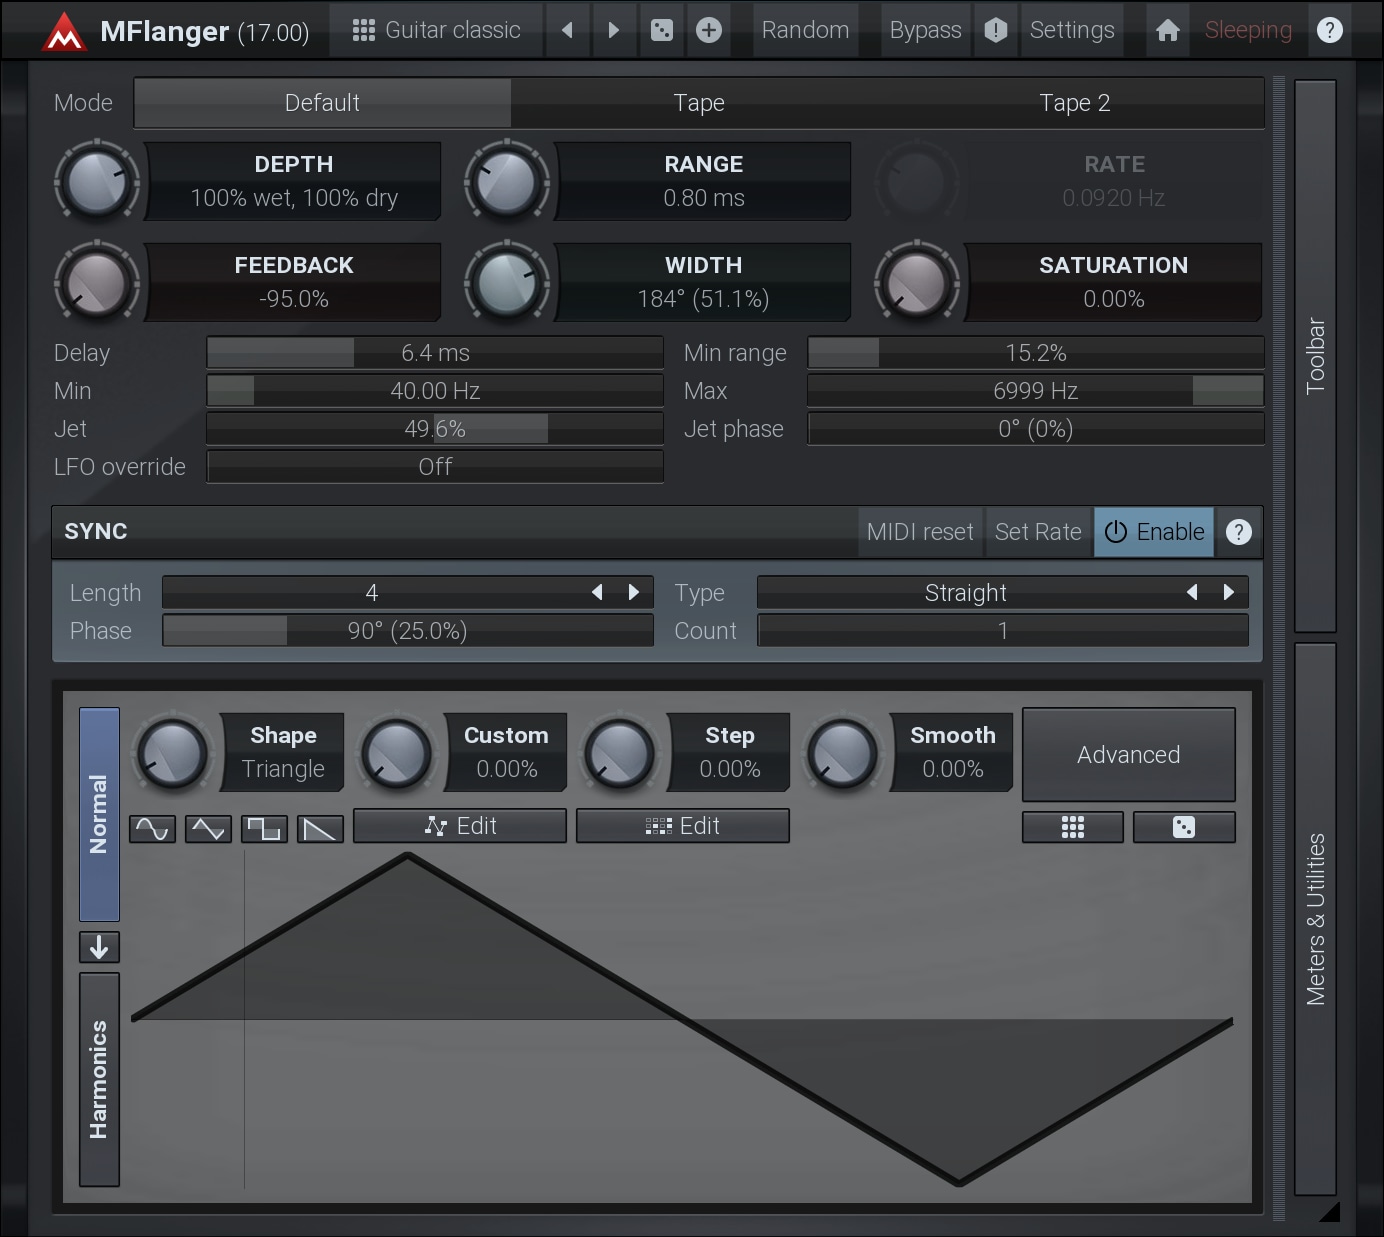Image resolution: width=1384 pixels, height=1237 pixels.
Task: Open the Guitar classic preset list
Action: pos(437,30)
